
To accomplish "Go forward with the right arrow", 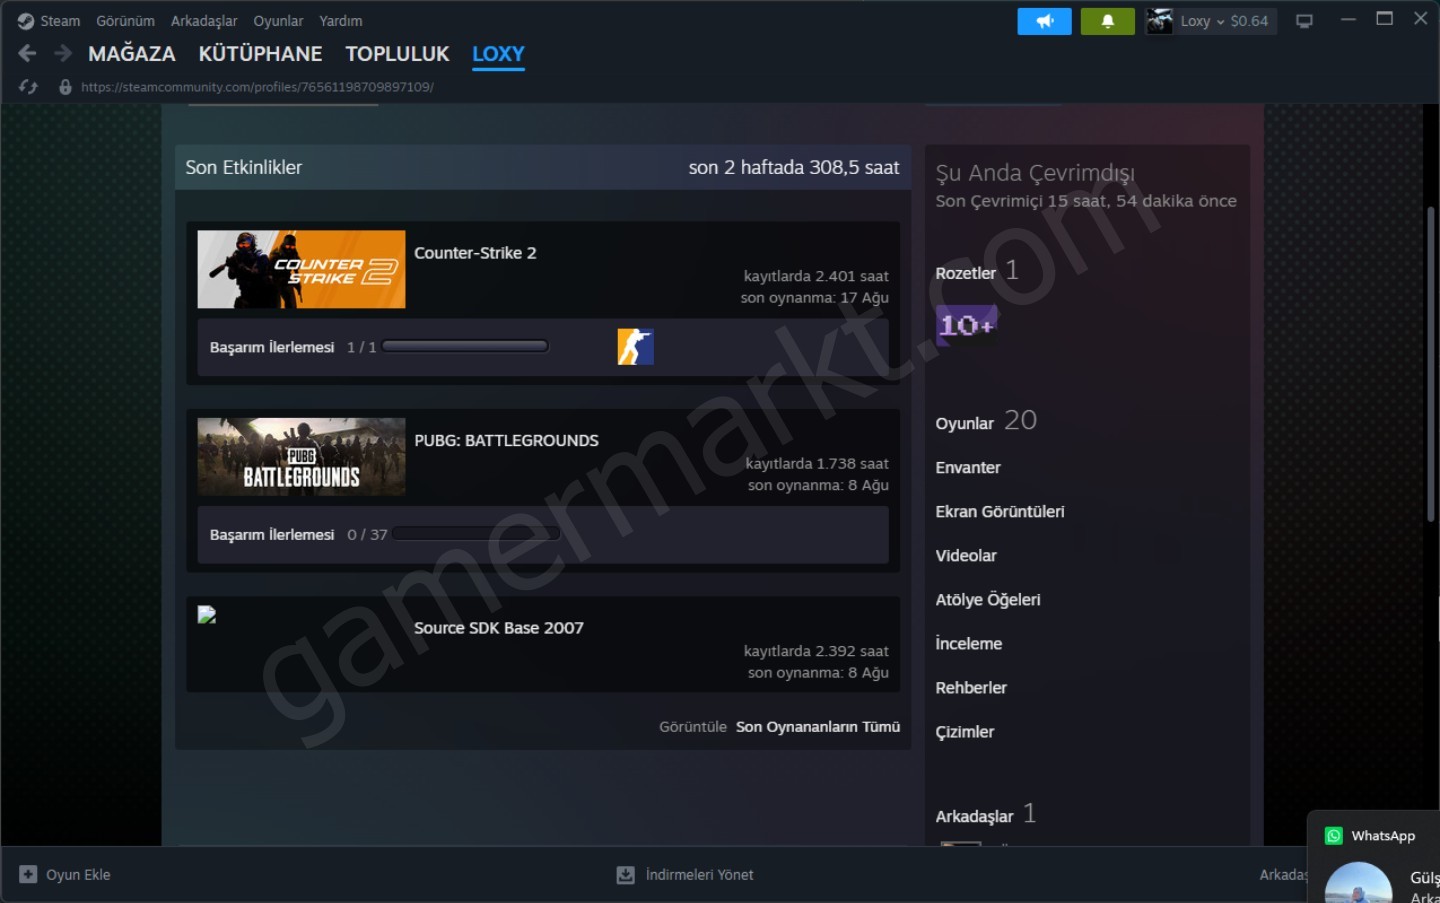I will (63, 54).
